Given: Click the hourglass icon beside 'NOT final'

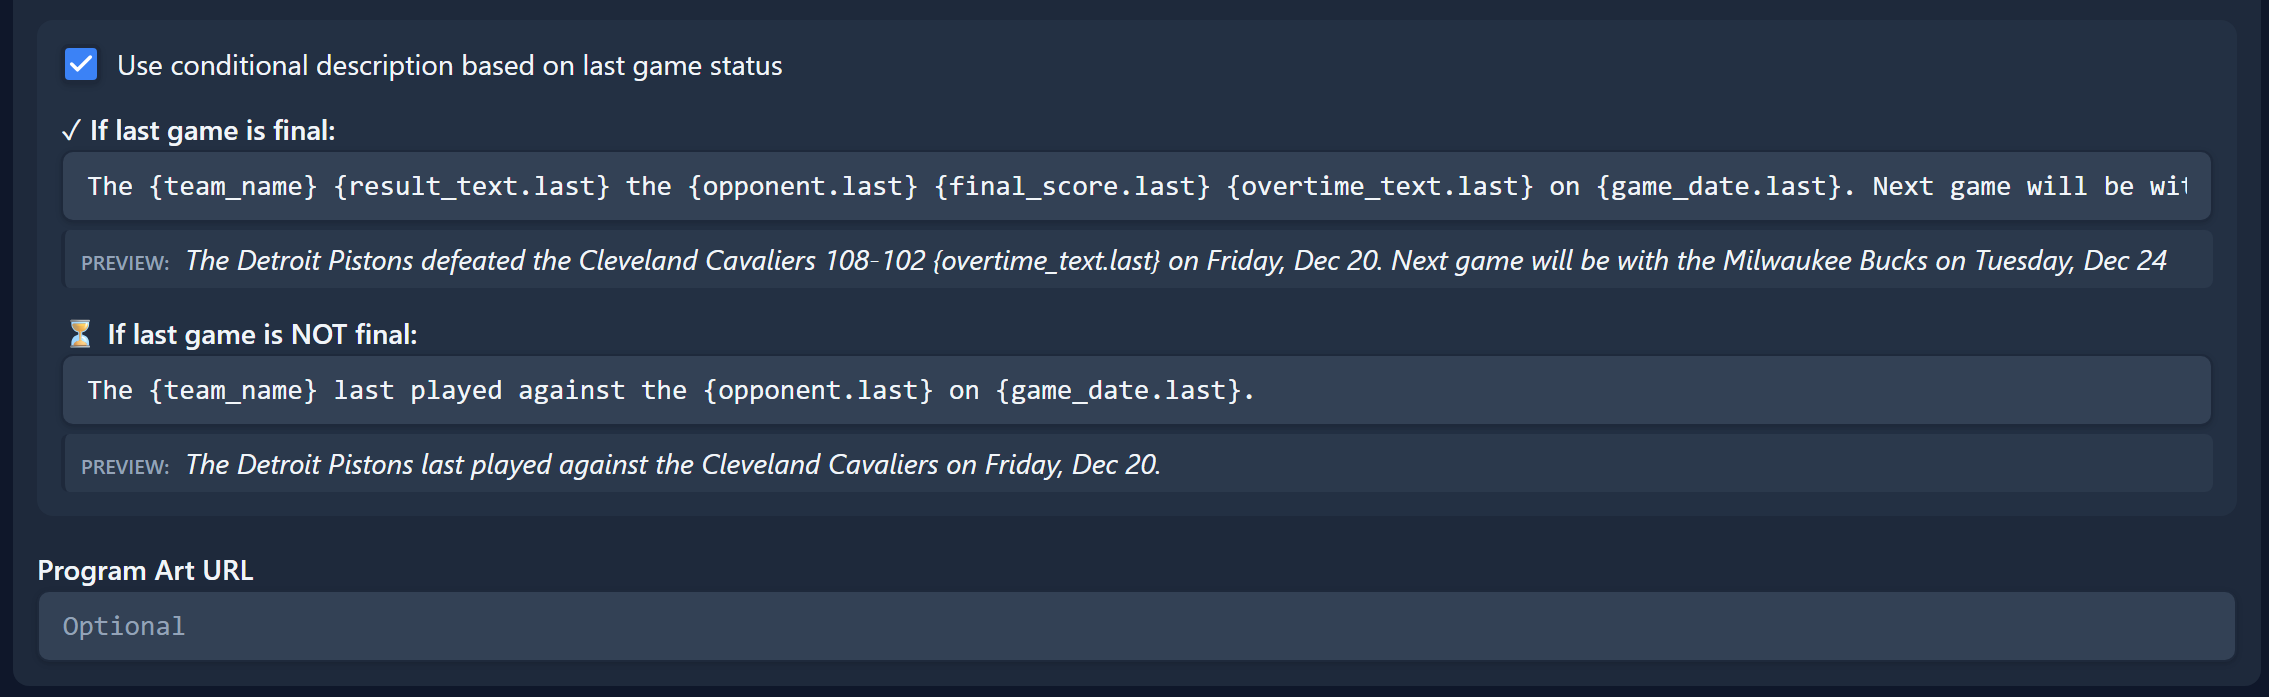Looking at the screenshot, I should 80,334.
